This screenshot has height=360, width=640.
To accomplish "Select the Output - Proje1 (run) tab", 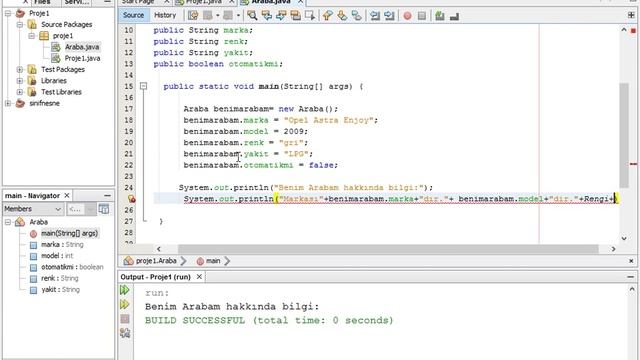I will tap(156, 277).
